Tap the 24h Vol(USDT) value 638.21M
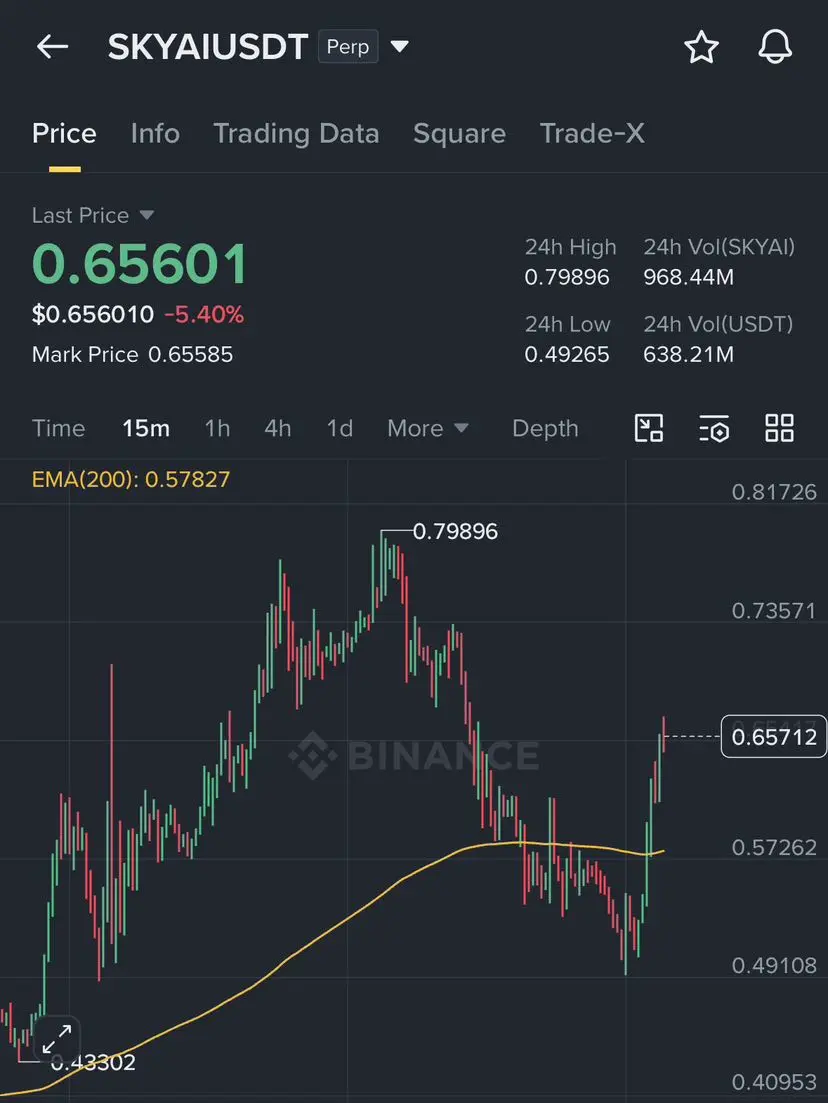 pos(688,355)
